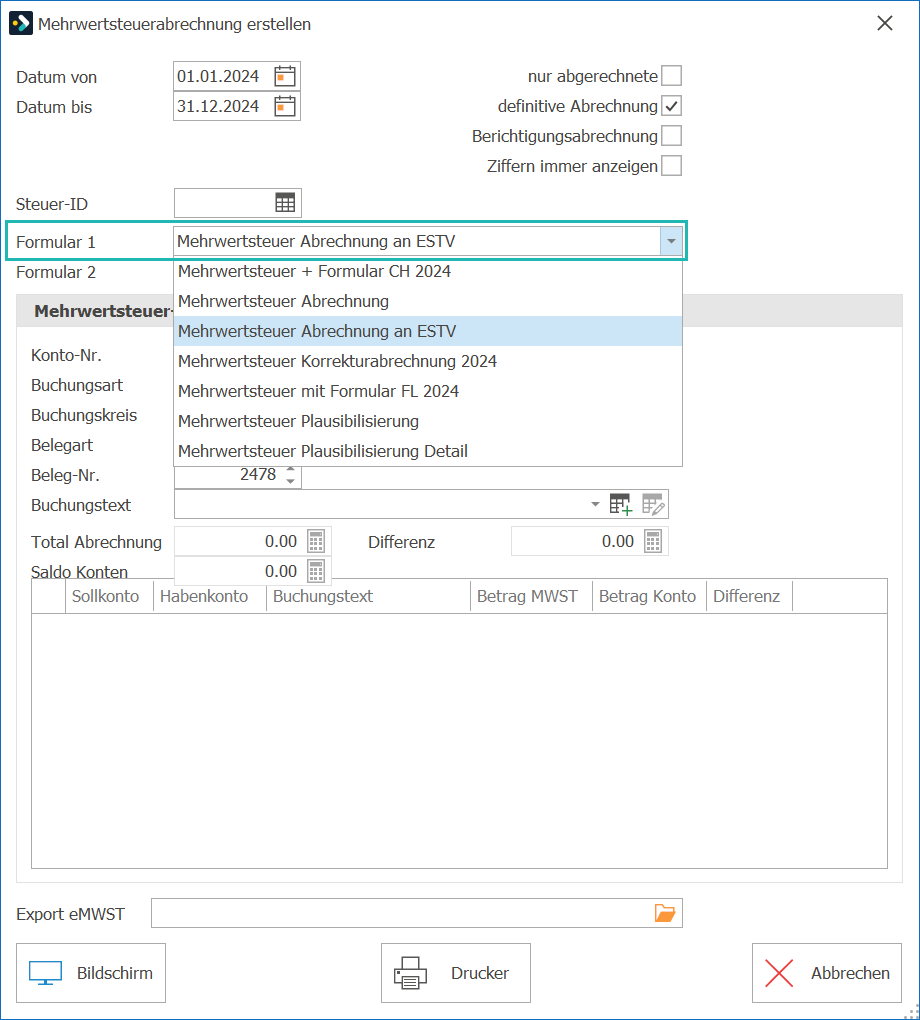This screenshot has height=1020, width=920.
Task: Choose 'Mehrwertsteuer mit Formular FL 2024'
Action: (427, 391)
